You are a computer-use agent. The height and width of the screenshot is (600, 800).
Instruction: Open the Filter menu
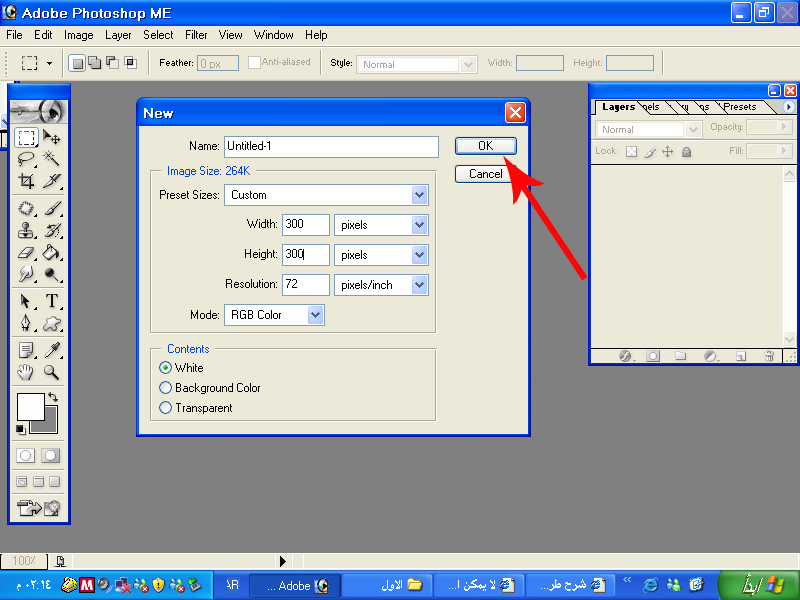(196, 35)
